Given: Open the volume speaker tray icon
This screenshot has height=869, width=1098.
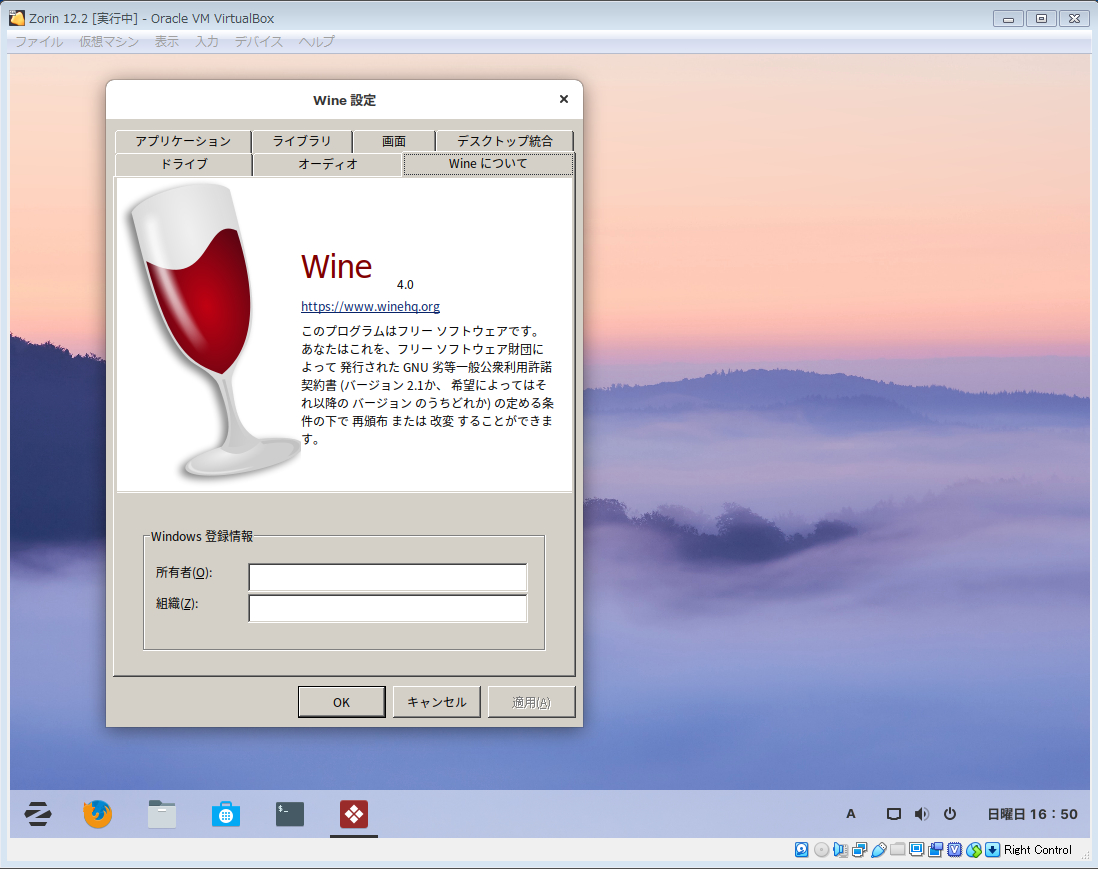Looking at the screenshot, I should tap(922, 814).
